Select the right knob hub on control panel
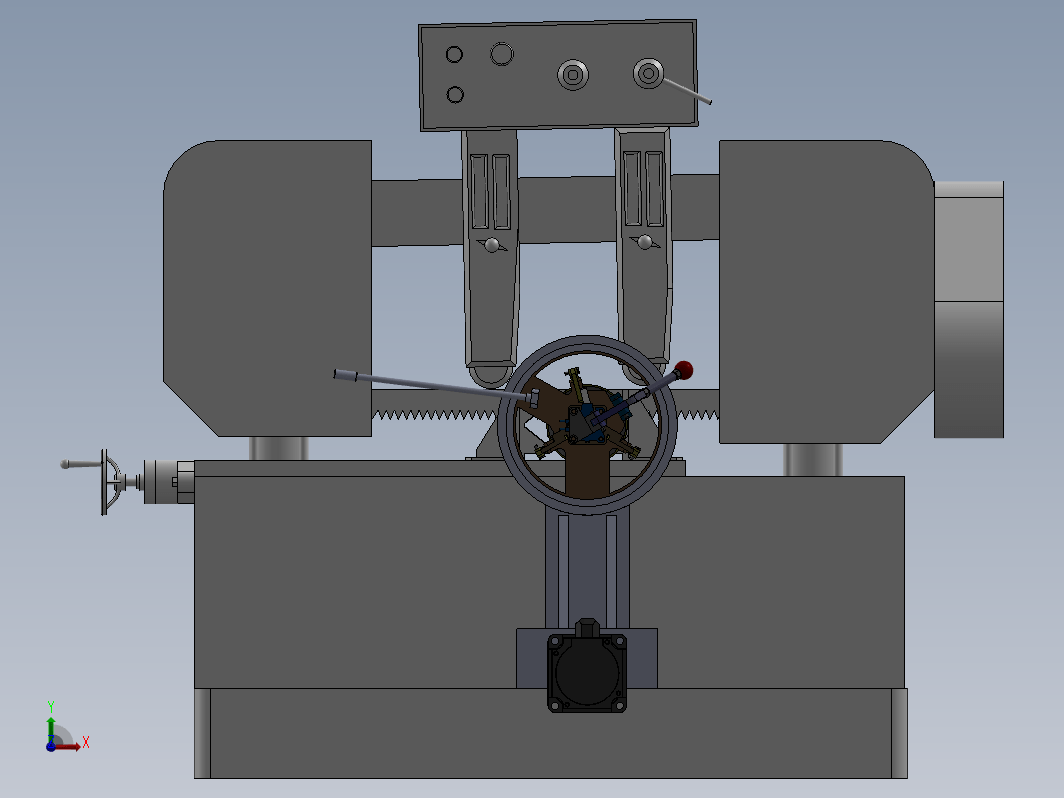The image size is (1064, 798). pos(648,73)
